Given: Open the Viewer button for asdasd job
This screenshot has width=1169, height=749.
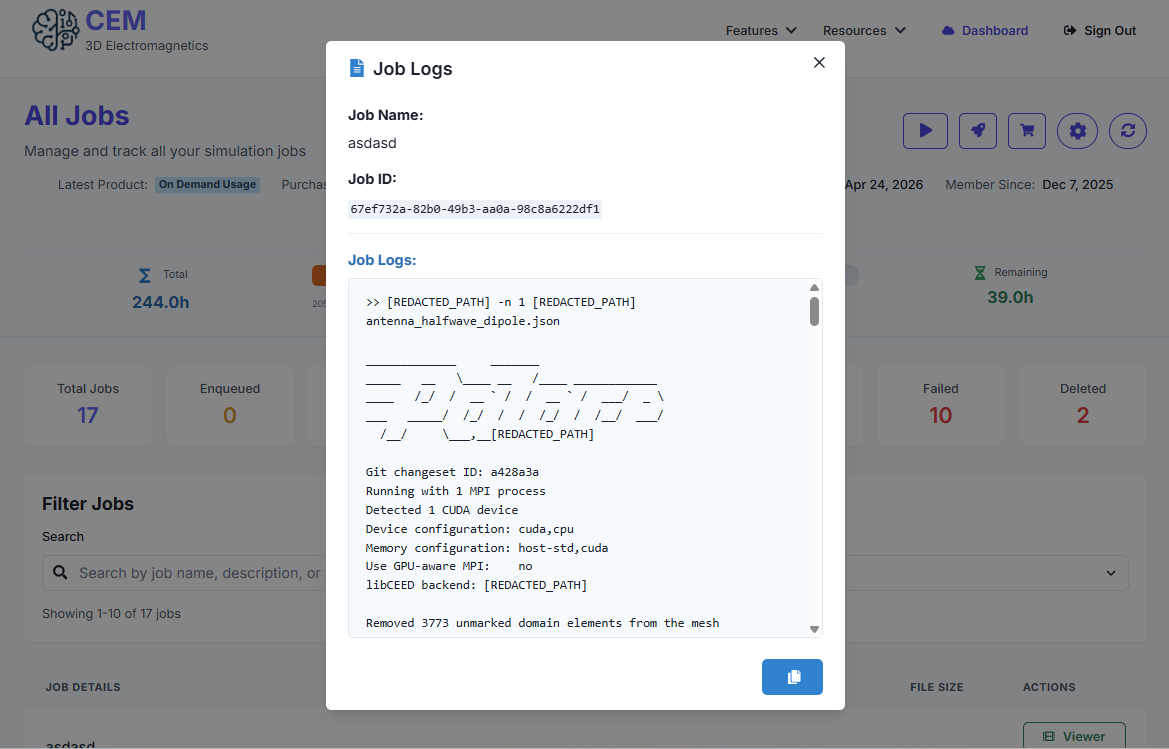Looking at the screenshot, I should point(1074,736).
